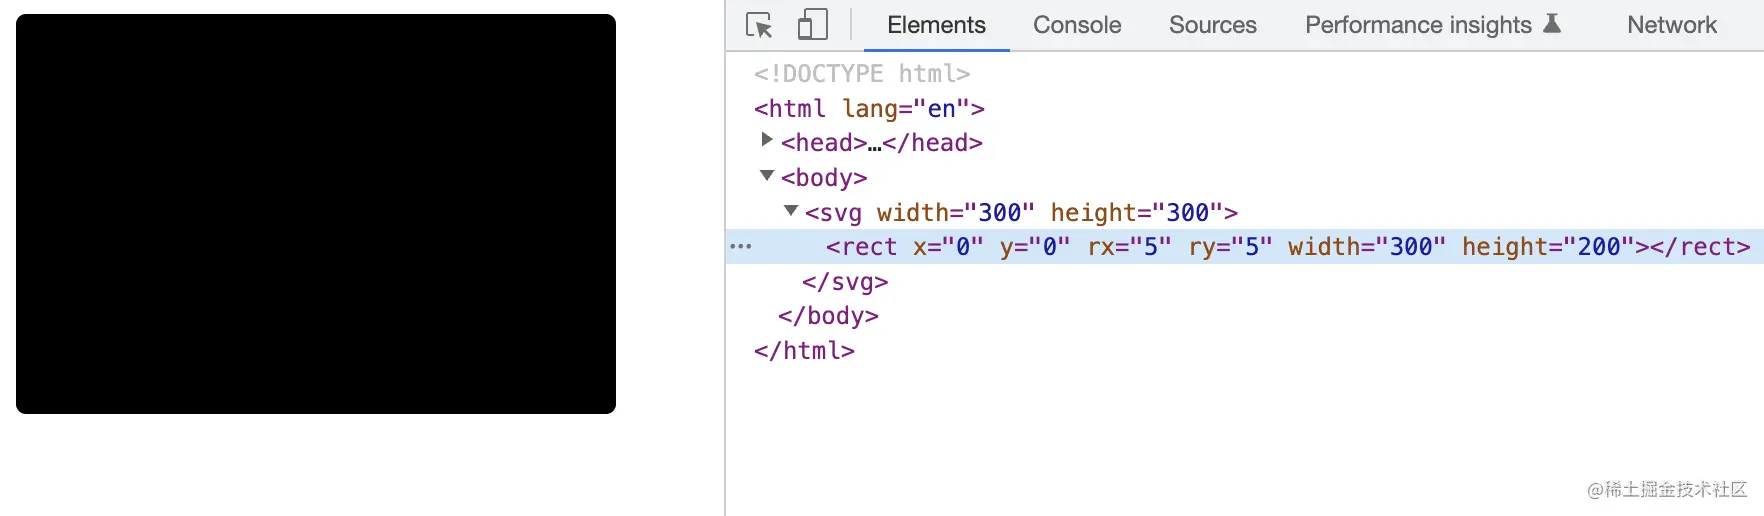
Task: Select the rect element node
Action: (x=861, y=247)
